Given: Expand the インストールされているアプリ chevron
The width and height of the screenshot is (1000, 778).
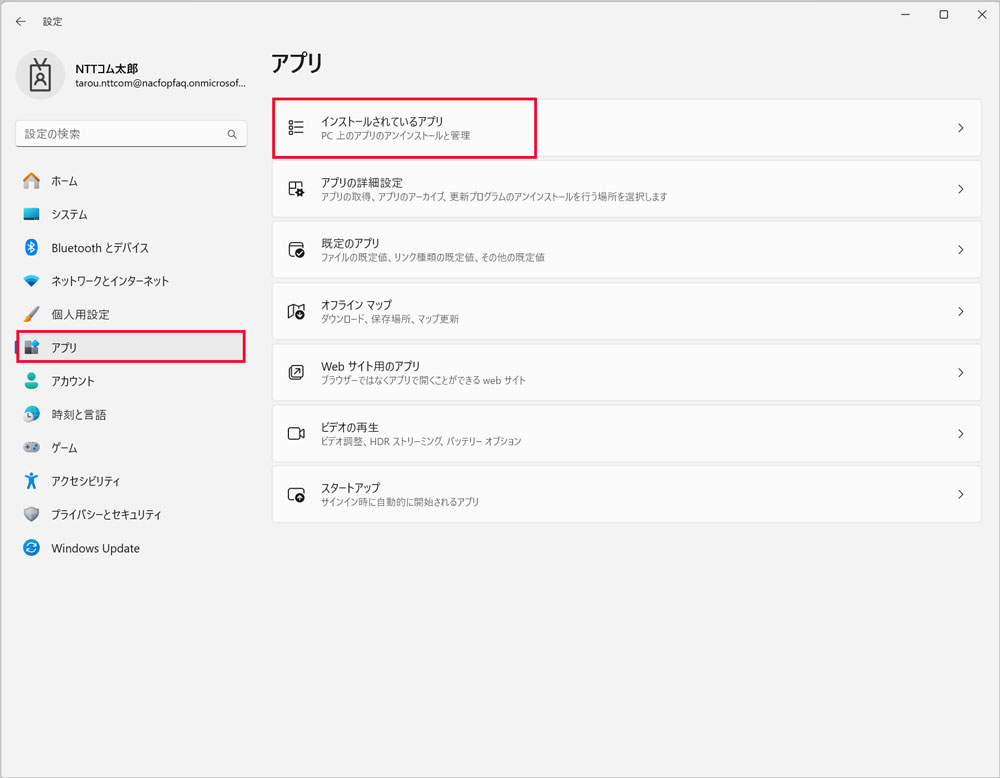Looking at the screenshot, I should point(960,128).
